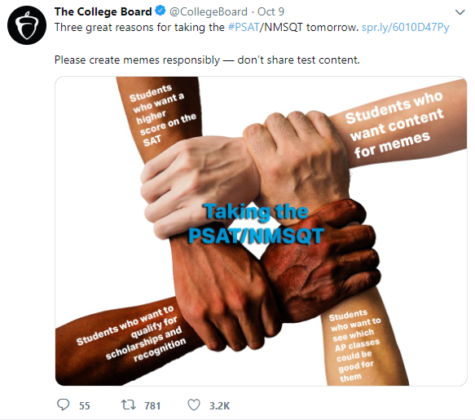Click the blue verified badge
475x420 pixels.
(160, 11)
